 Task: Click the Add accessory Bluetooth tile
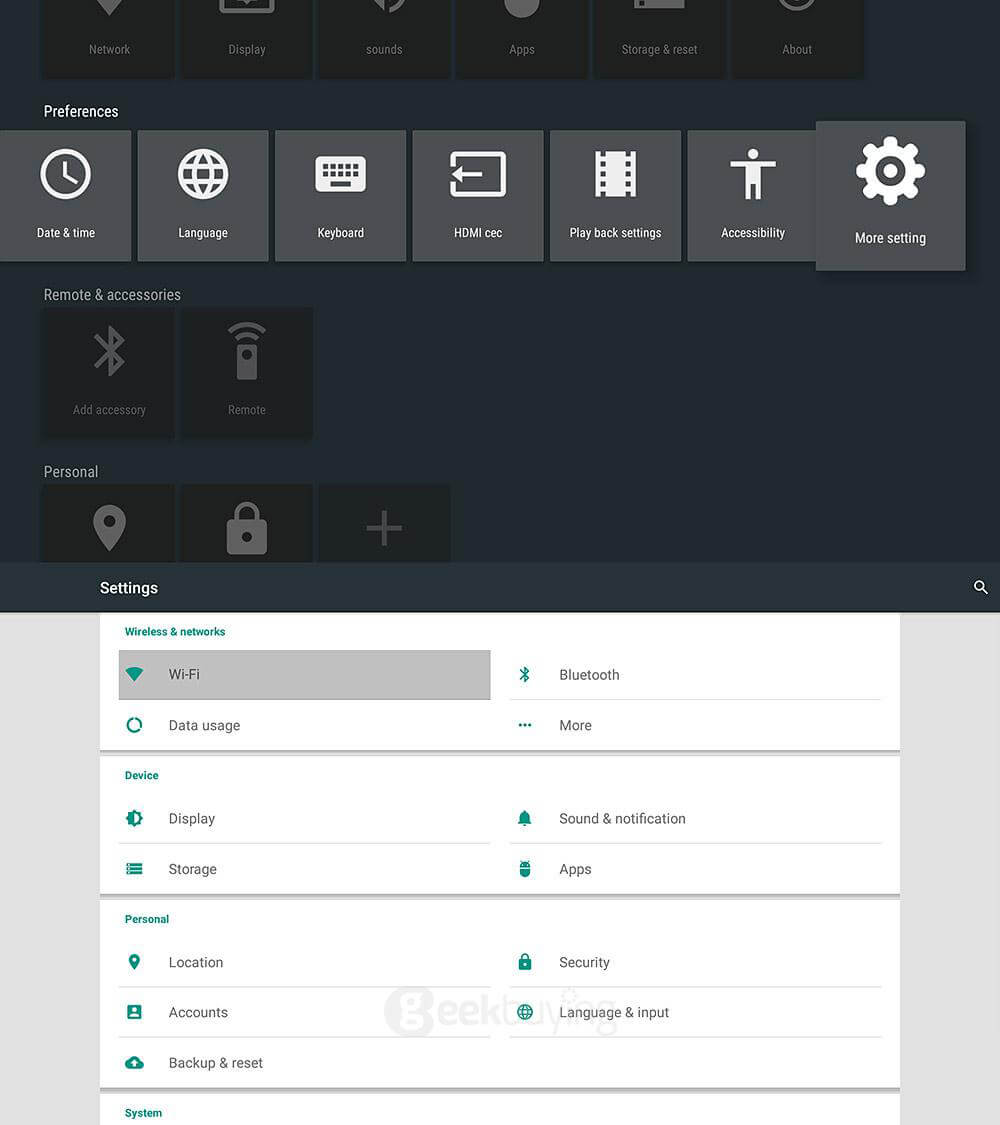click(109, 373)
